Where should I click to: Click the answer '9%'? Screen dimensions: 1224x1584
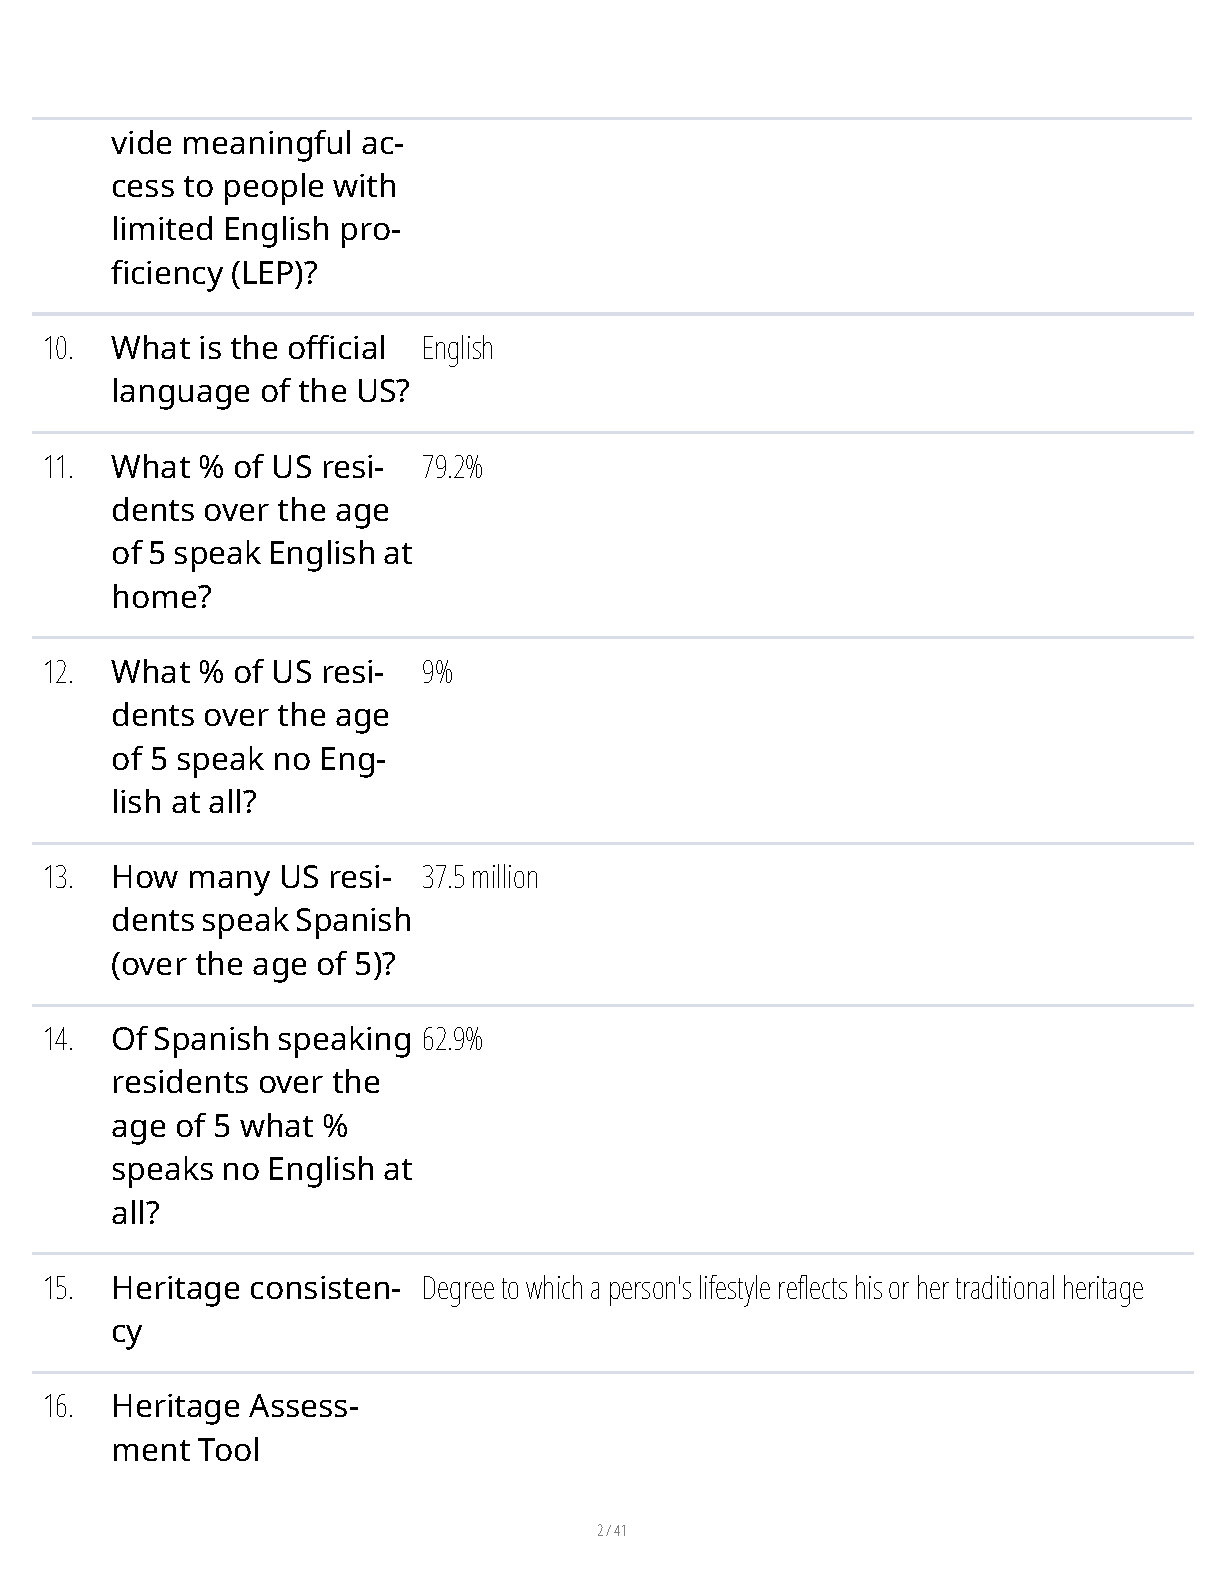pyautogui.click(x=437, y=672)
